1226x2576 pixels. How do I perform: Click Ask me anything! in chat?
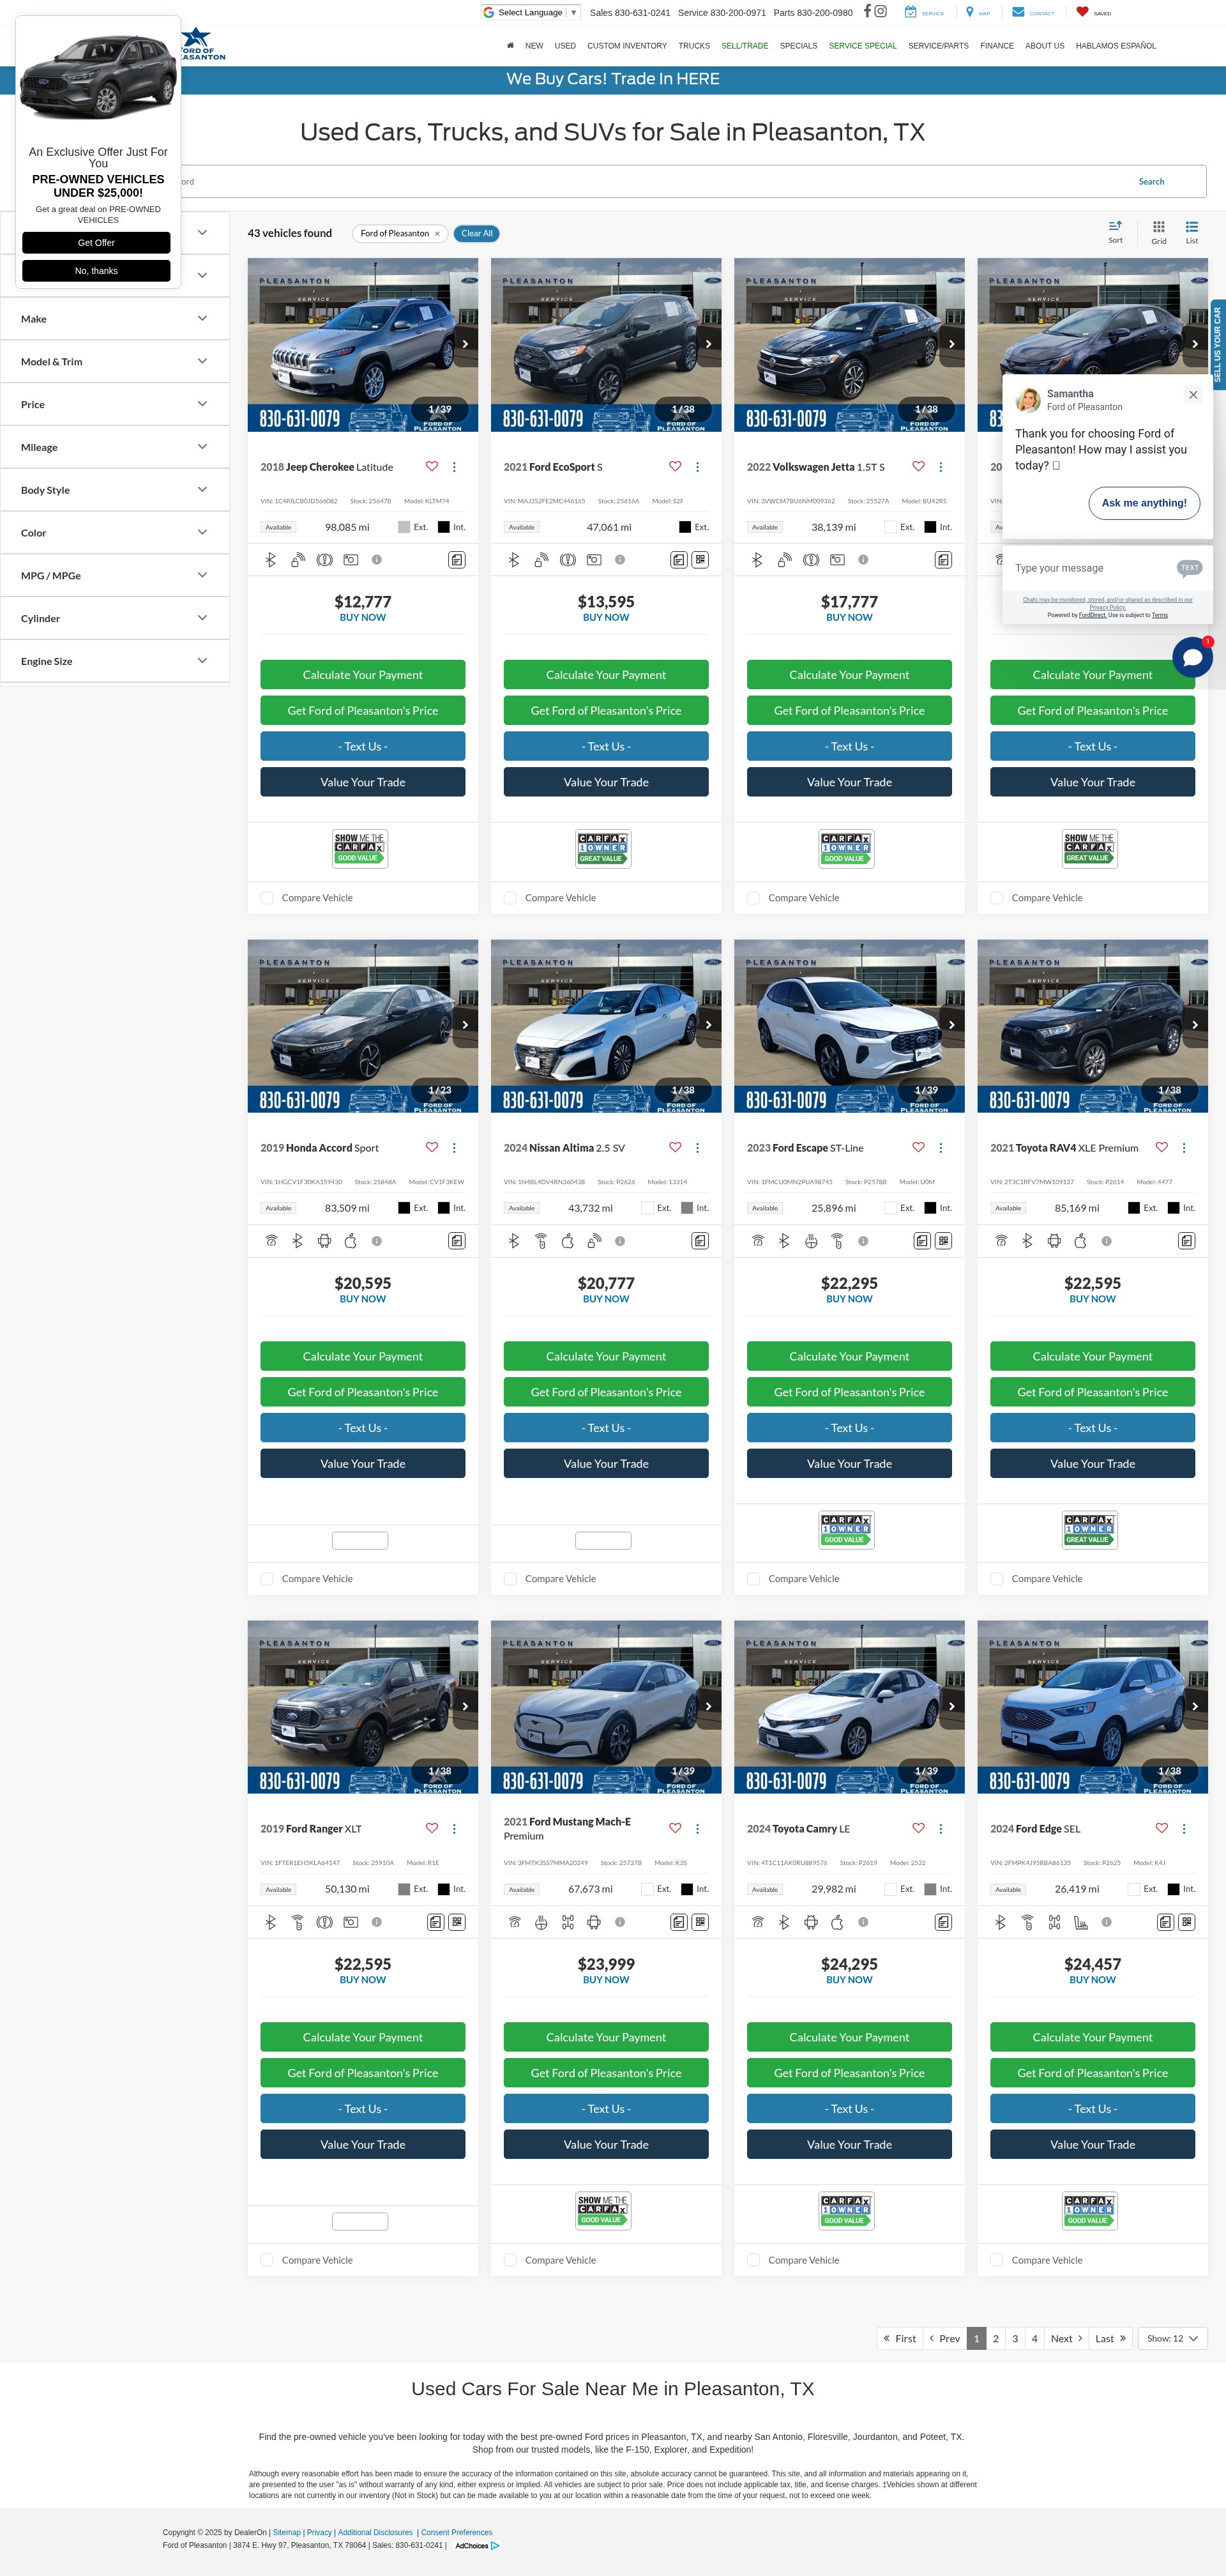click(x=1144, y=503)
